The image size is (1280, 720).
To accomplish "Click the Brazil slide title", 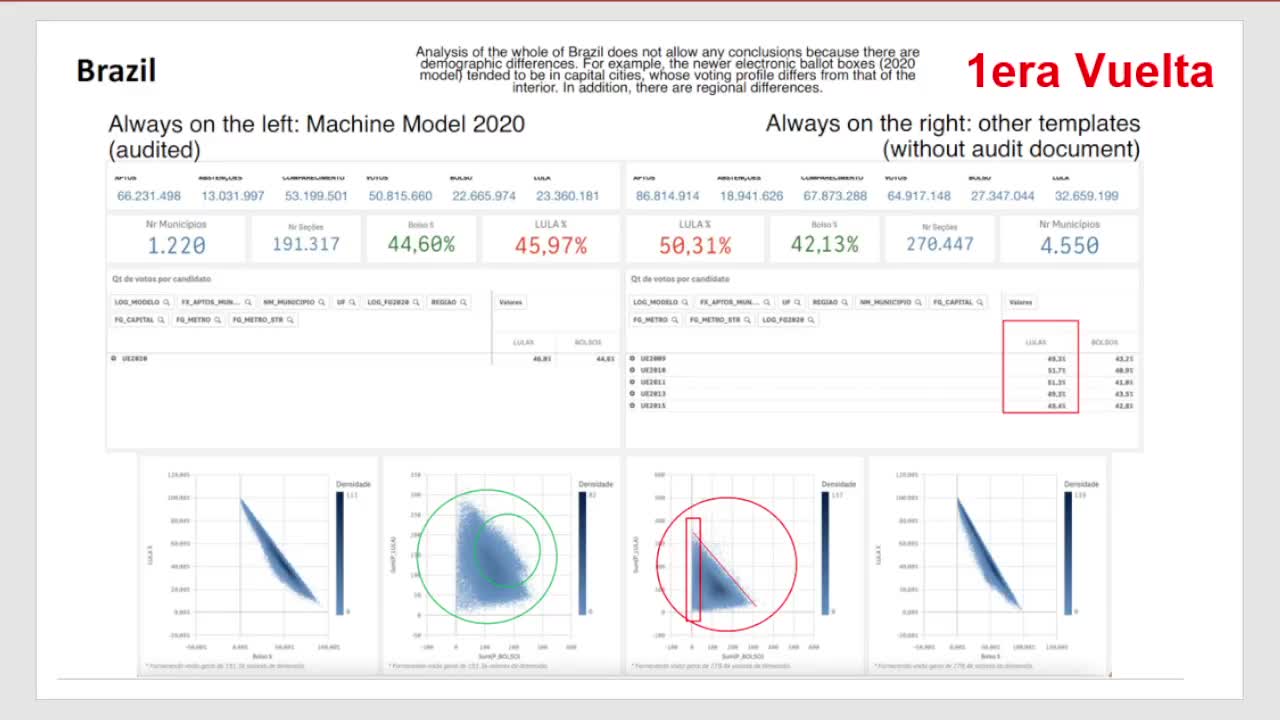I will click(116, 71).
